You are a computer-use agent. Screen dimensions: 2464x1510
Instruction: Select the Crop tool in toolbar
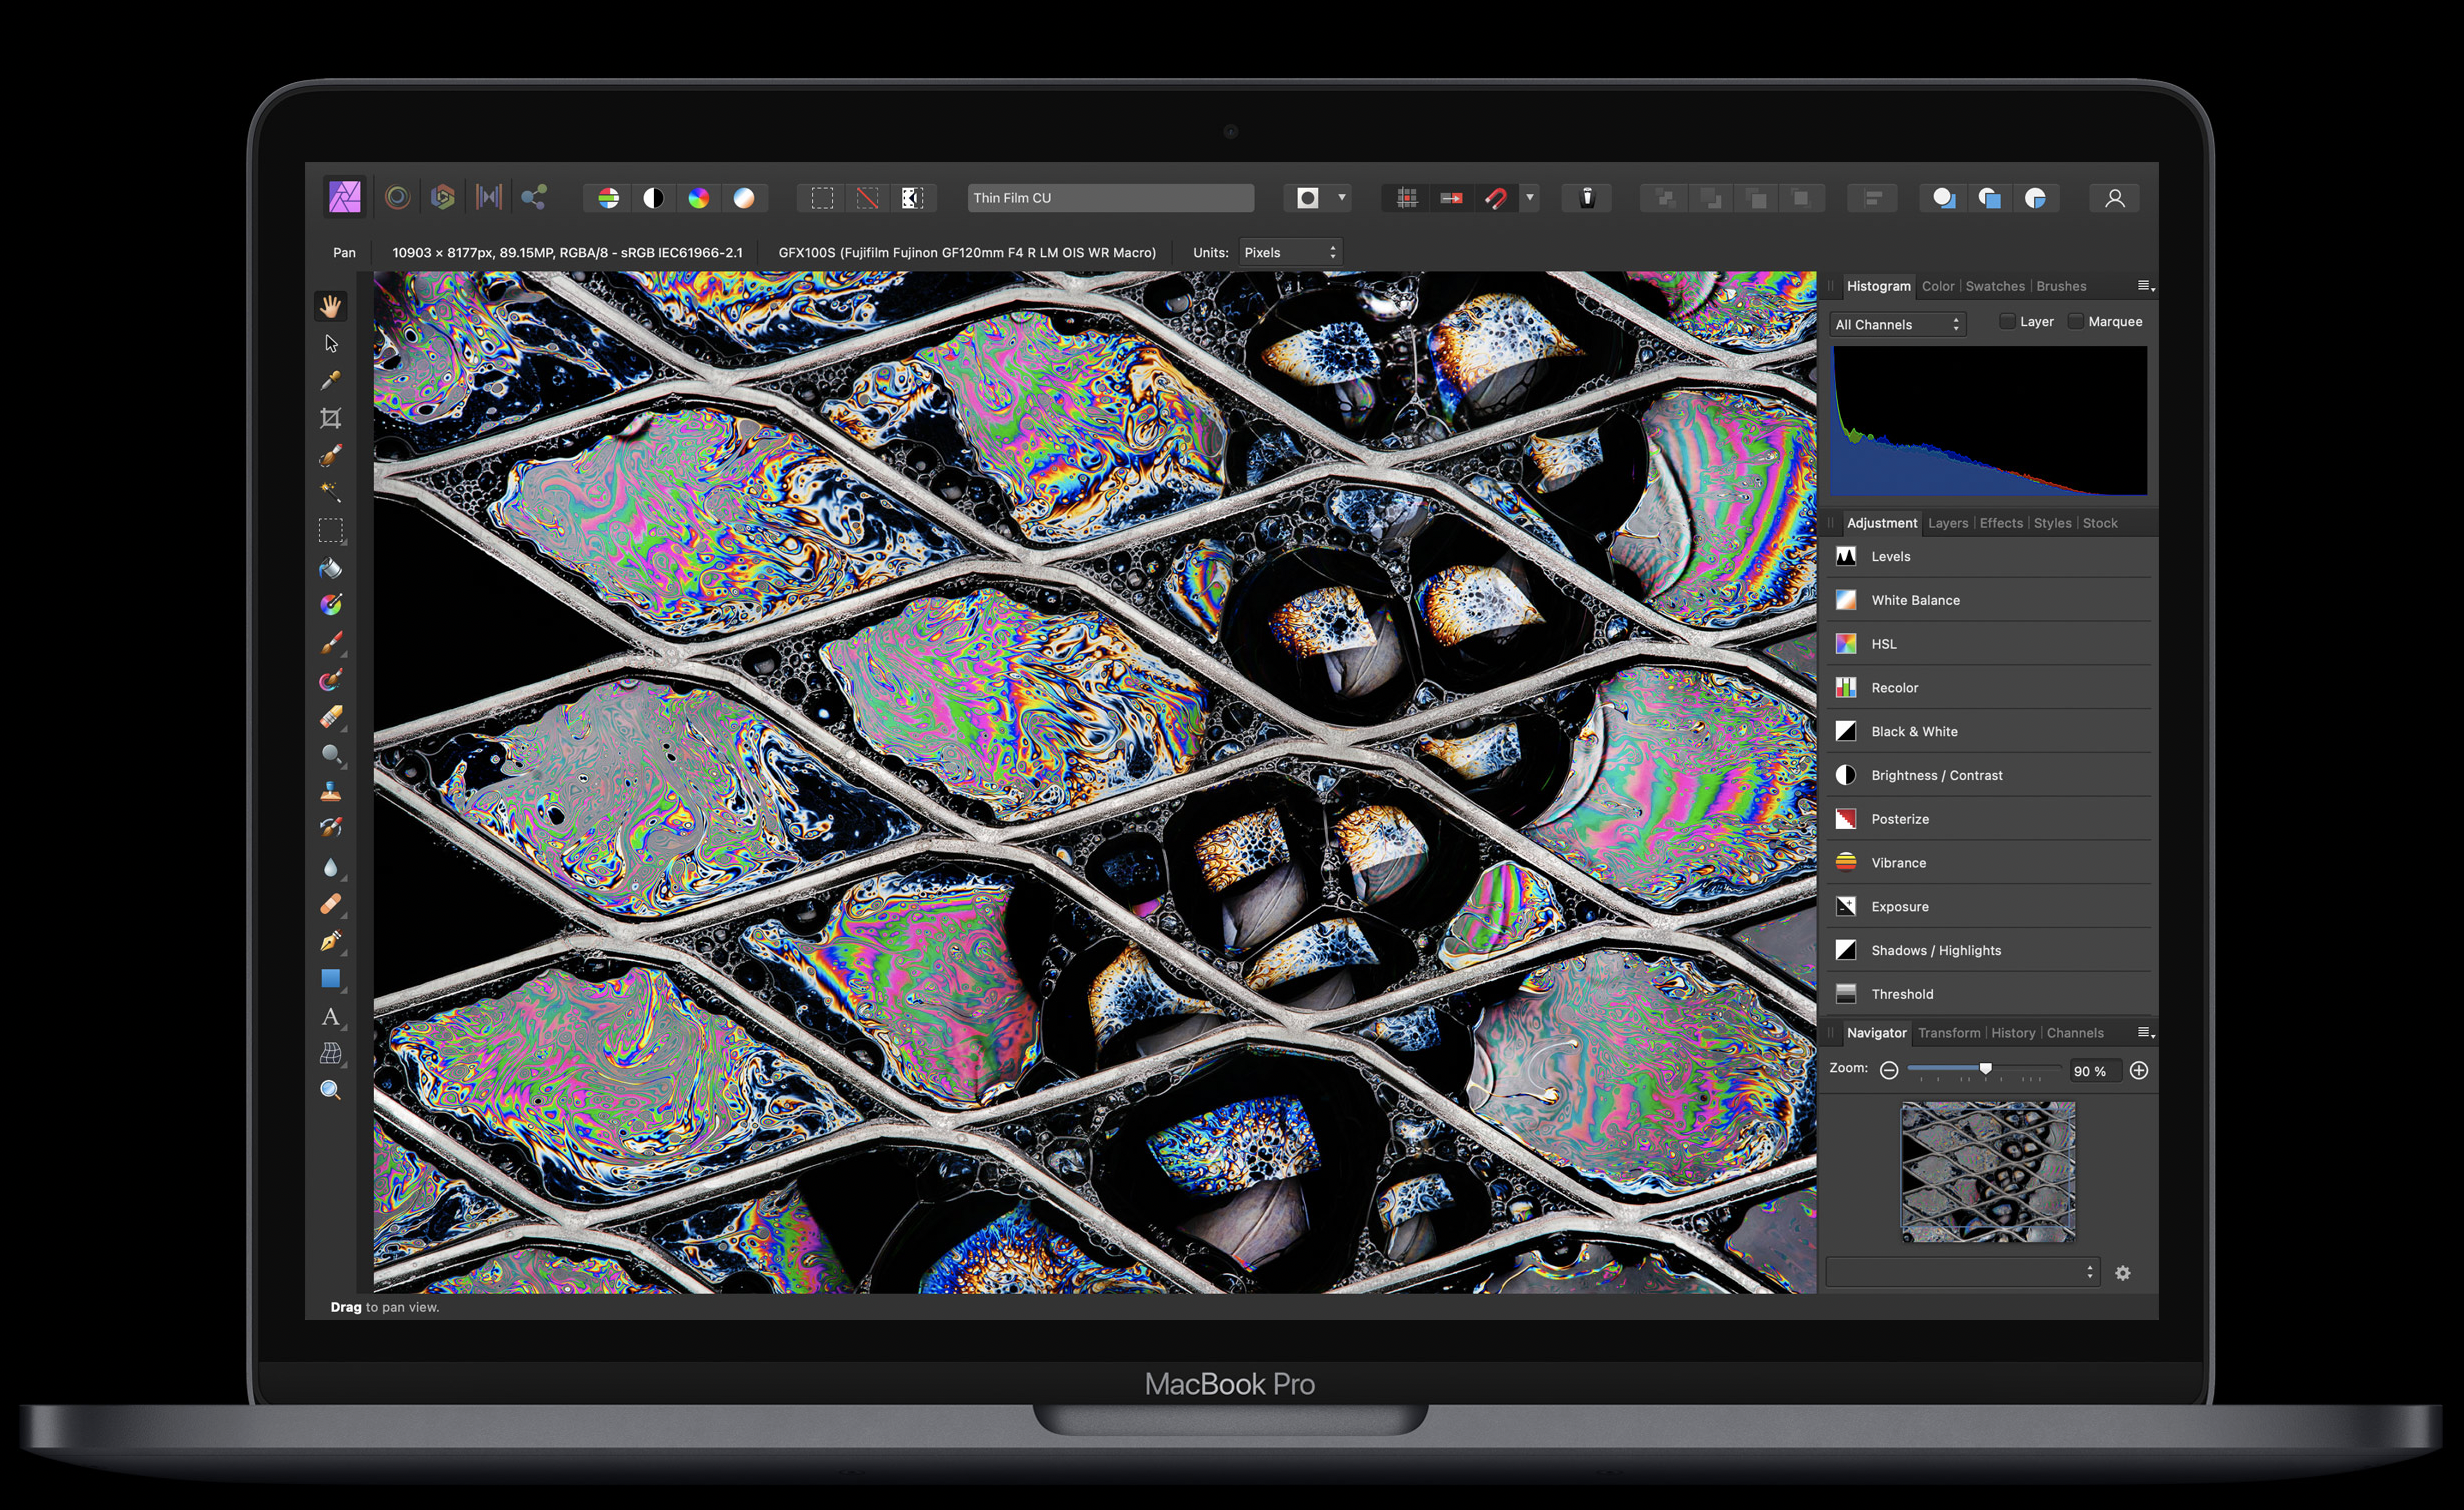pyautogui.click(x=331, y=418)
